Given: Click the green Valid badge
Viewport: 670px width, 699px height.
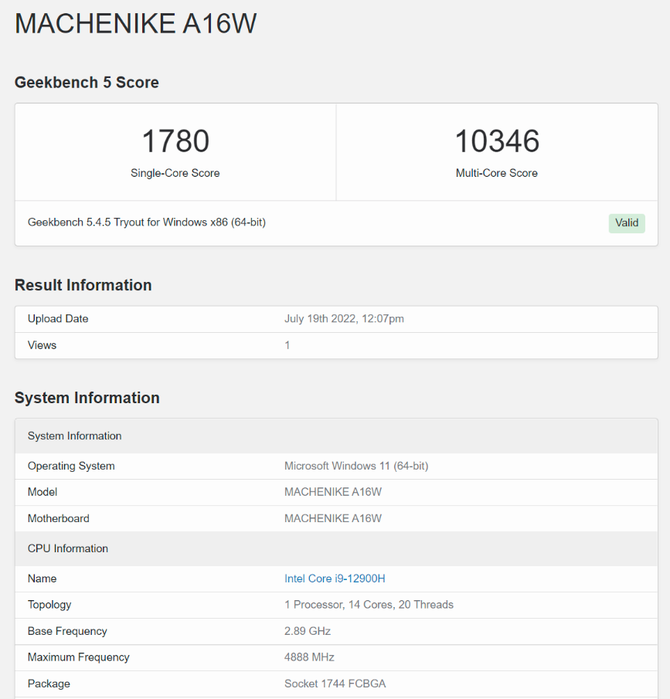Looking at the screenshot, I should tap(626, 223).
